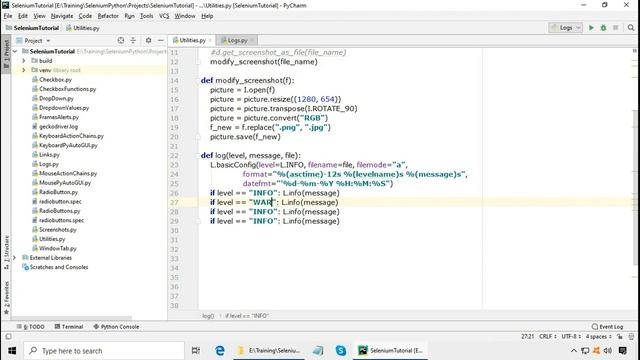Open the File menu
Image resolution: width=640 pixels, height=360 pixels.
point(8,16)
